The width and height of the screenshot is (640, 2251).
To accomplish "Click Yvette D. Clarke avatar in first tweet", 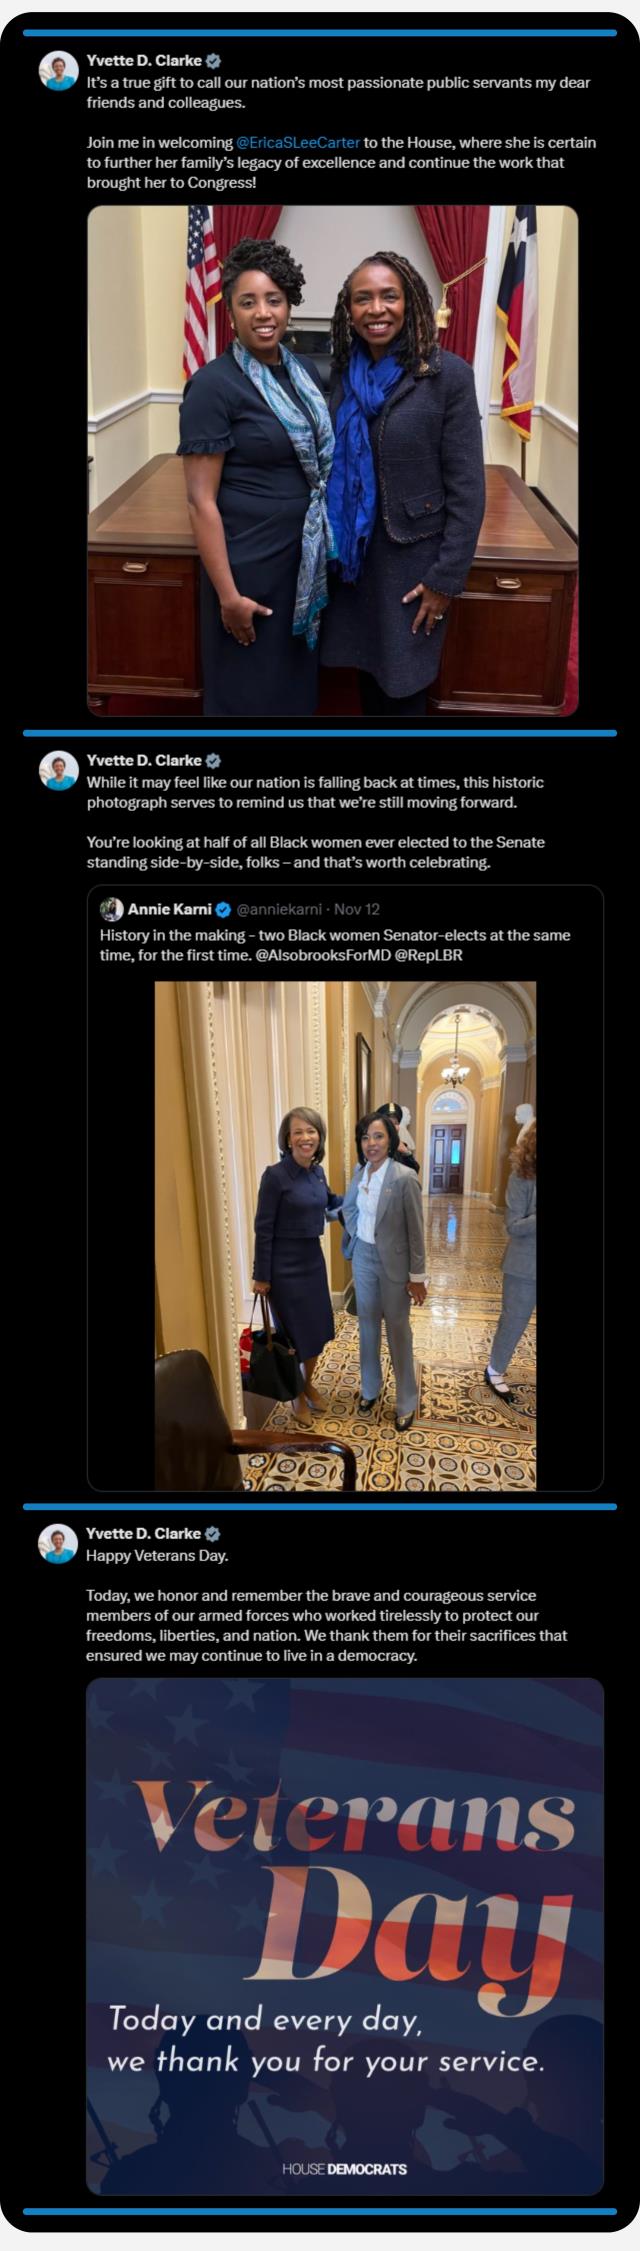I will pyautogui.click(x=58, y=70).
